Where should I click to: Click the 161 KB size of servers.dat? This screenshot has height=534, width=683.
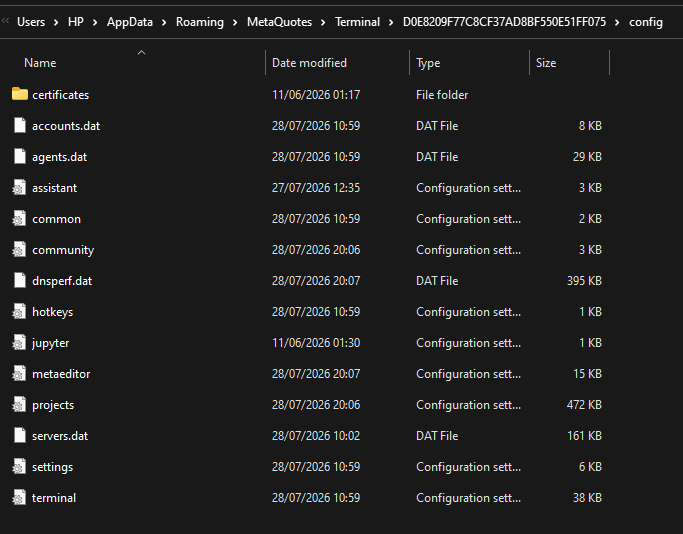tap(584, 436)
